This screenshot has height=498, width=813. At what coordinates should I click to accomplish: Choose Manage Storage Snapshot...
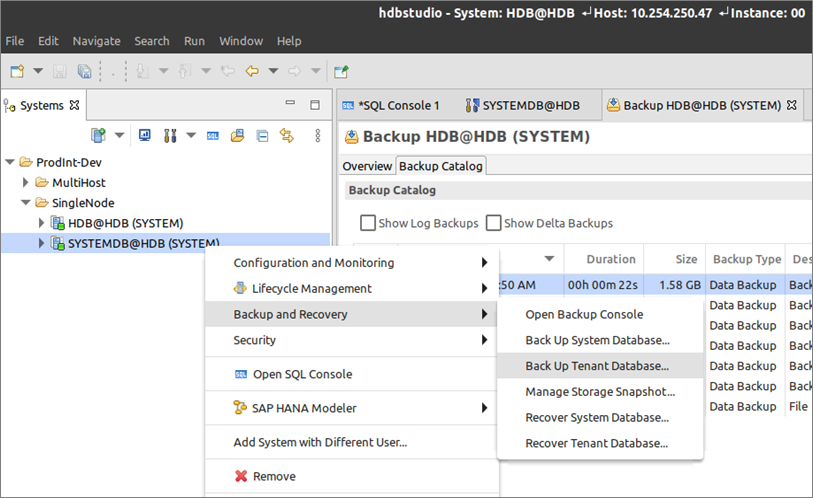600,392
